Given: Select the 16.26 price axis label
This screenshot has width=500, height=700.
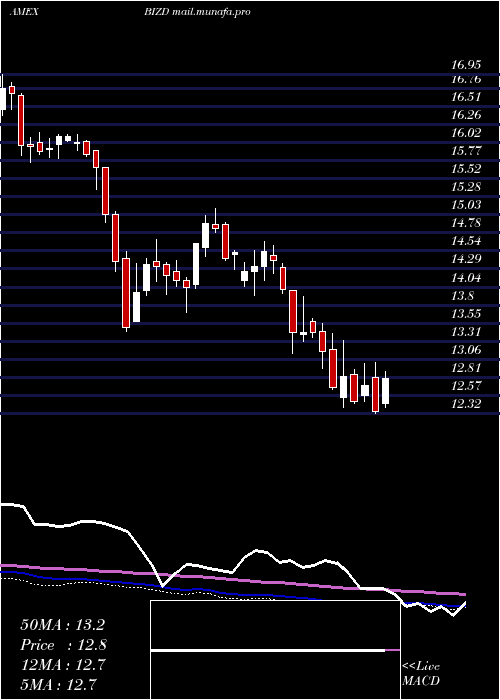Looking at the screenshot, I should point(466,115).
